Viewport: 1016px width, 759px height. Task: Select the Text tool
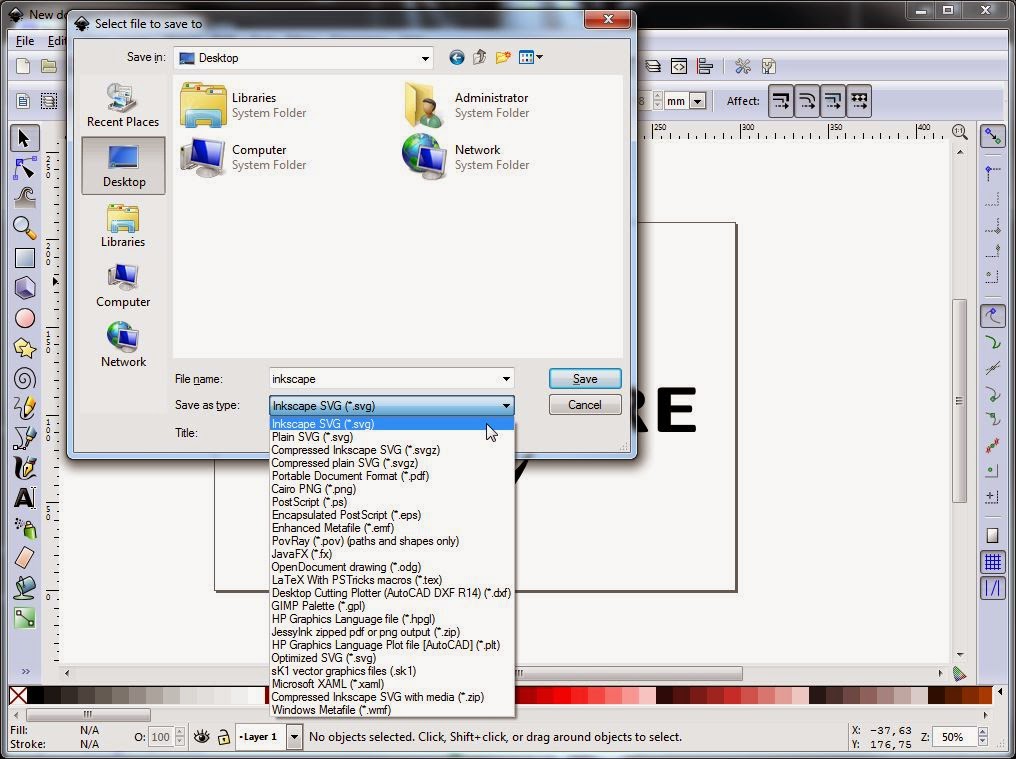[x=25, y=498]
